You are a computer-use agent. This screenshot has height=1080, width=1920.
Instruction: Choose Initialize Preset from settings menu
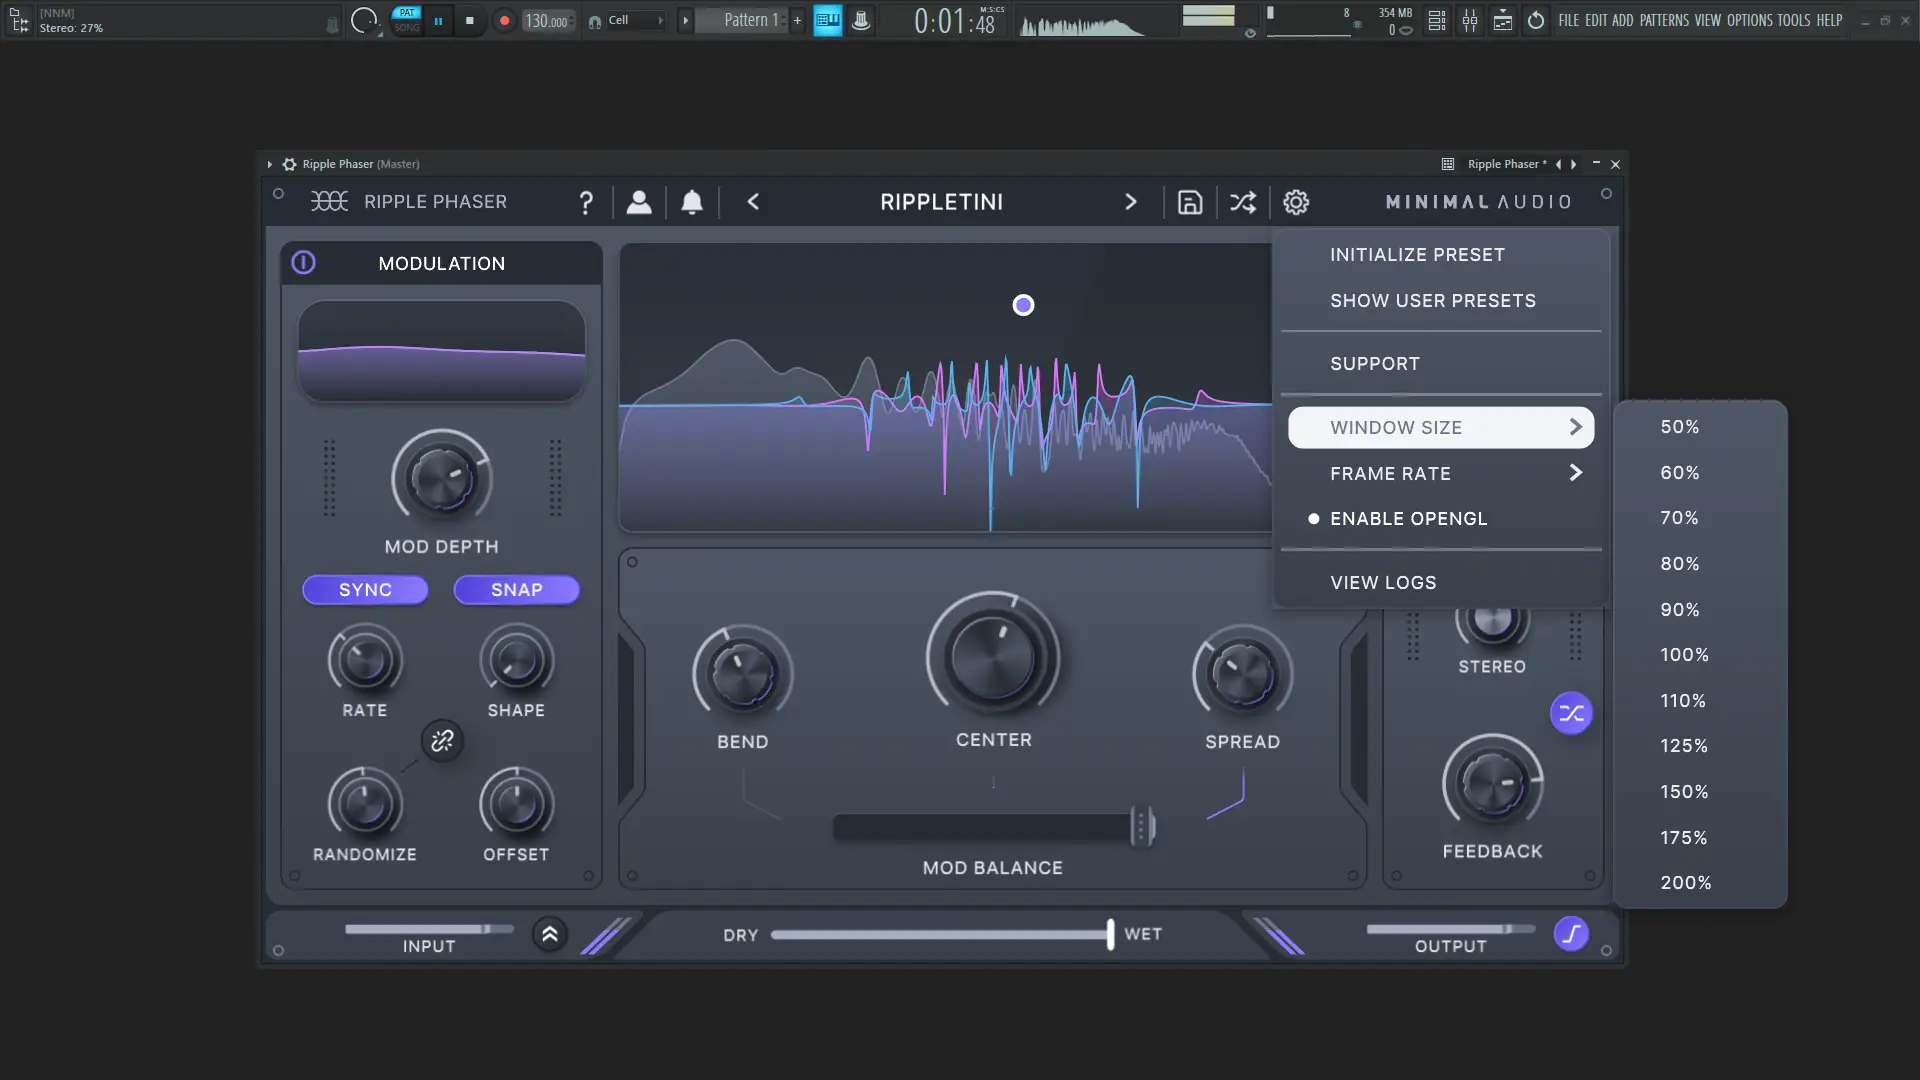point(1417,255)
